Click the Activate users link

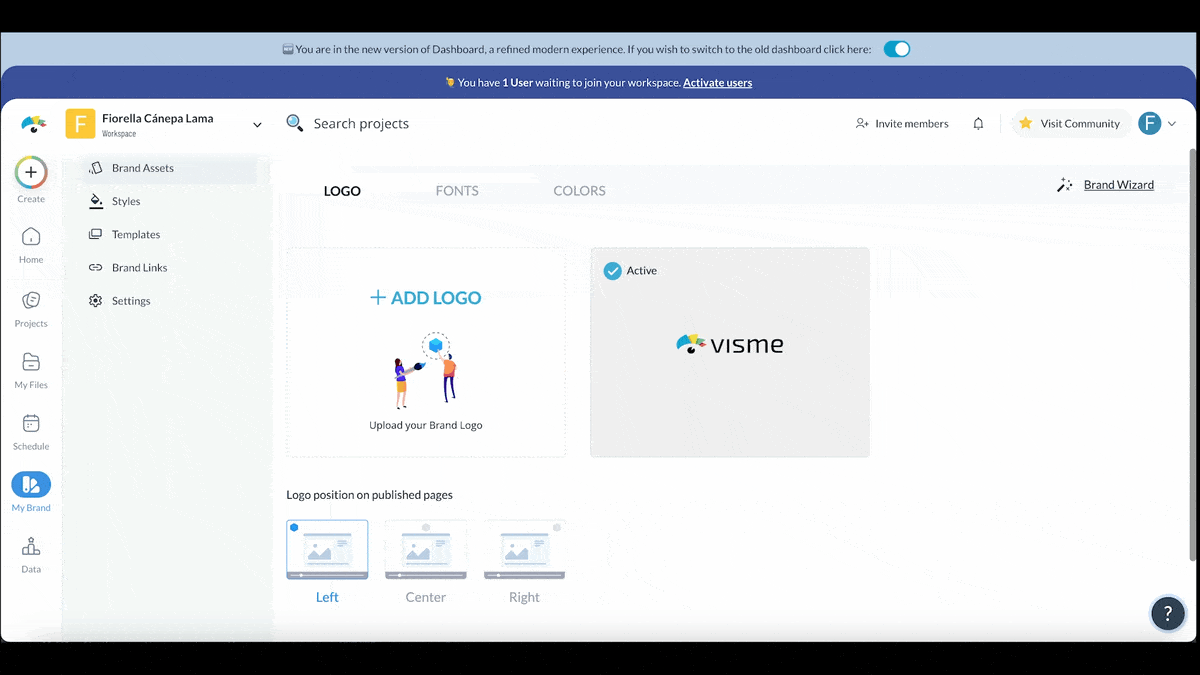coord(717,83)
